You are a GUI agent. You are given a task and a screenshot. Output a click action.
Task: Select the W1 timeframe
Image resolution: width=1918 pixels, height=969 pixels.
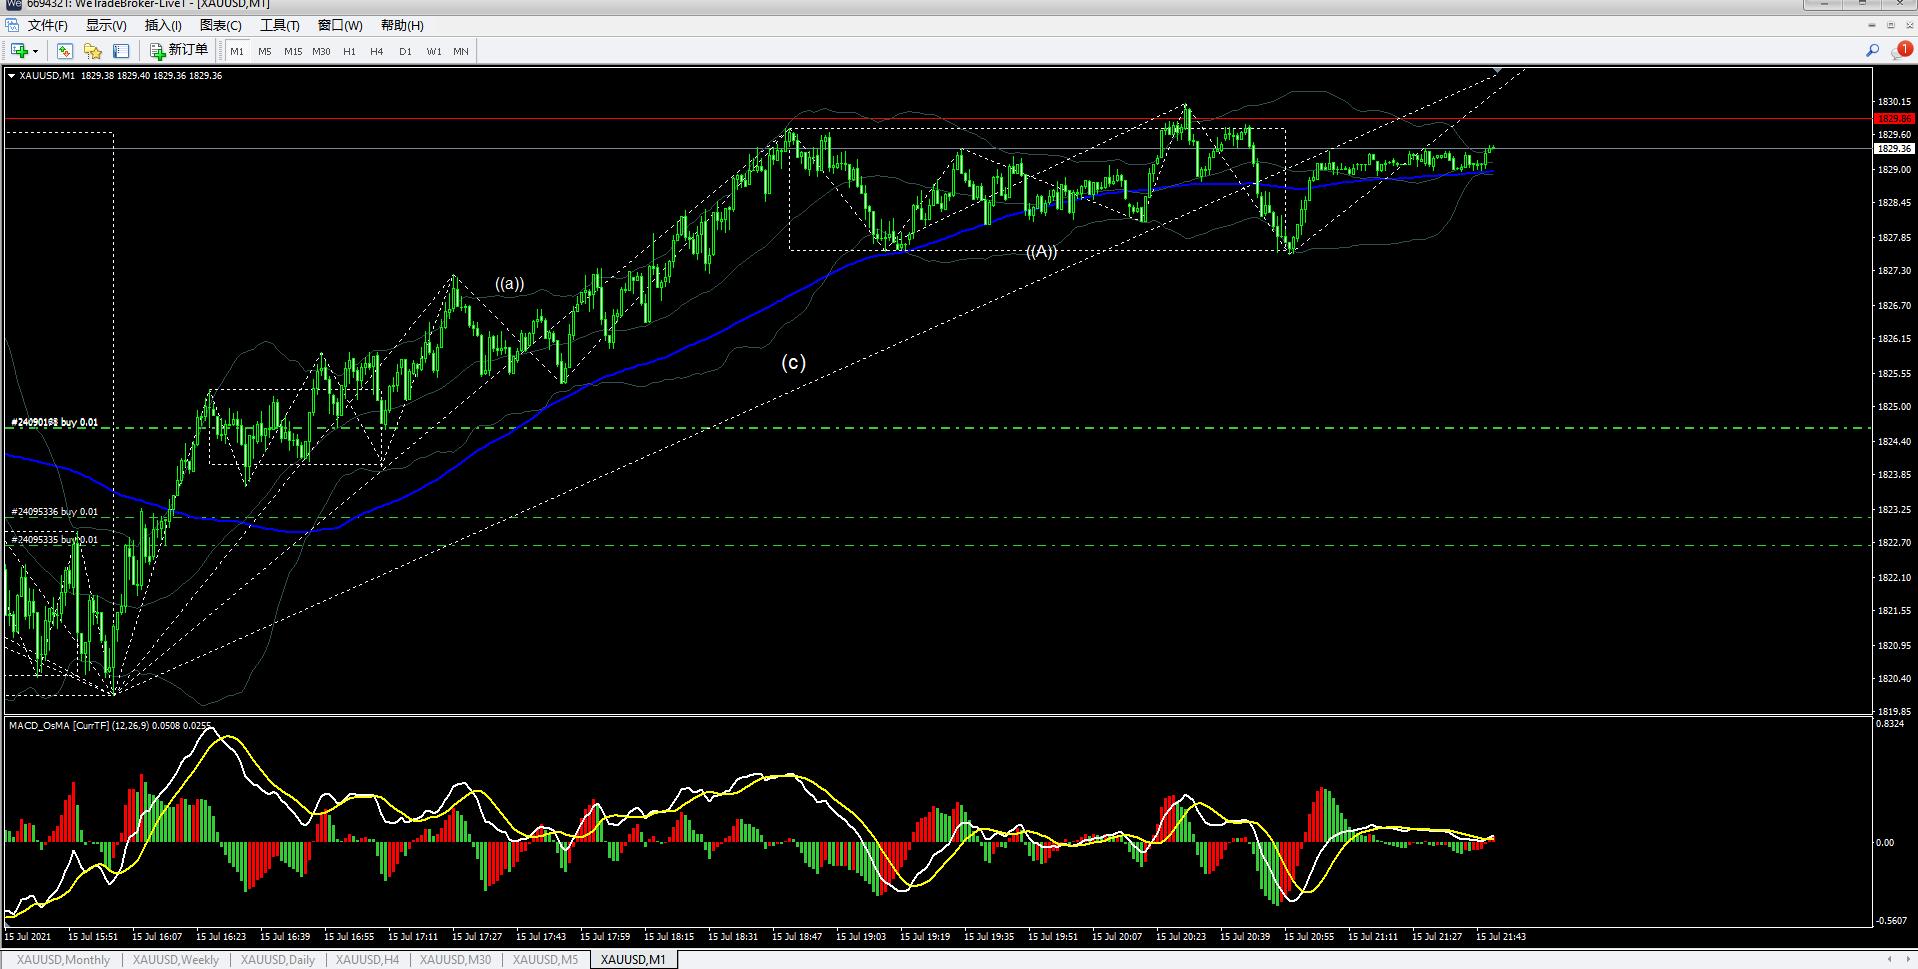433,51
